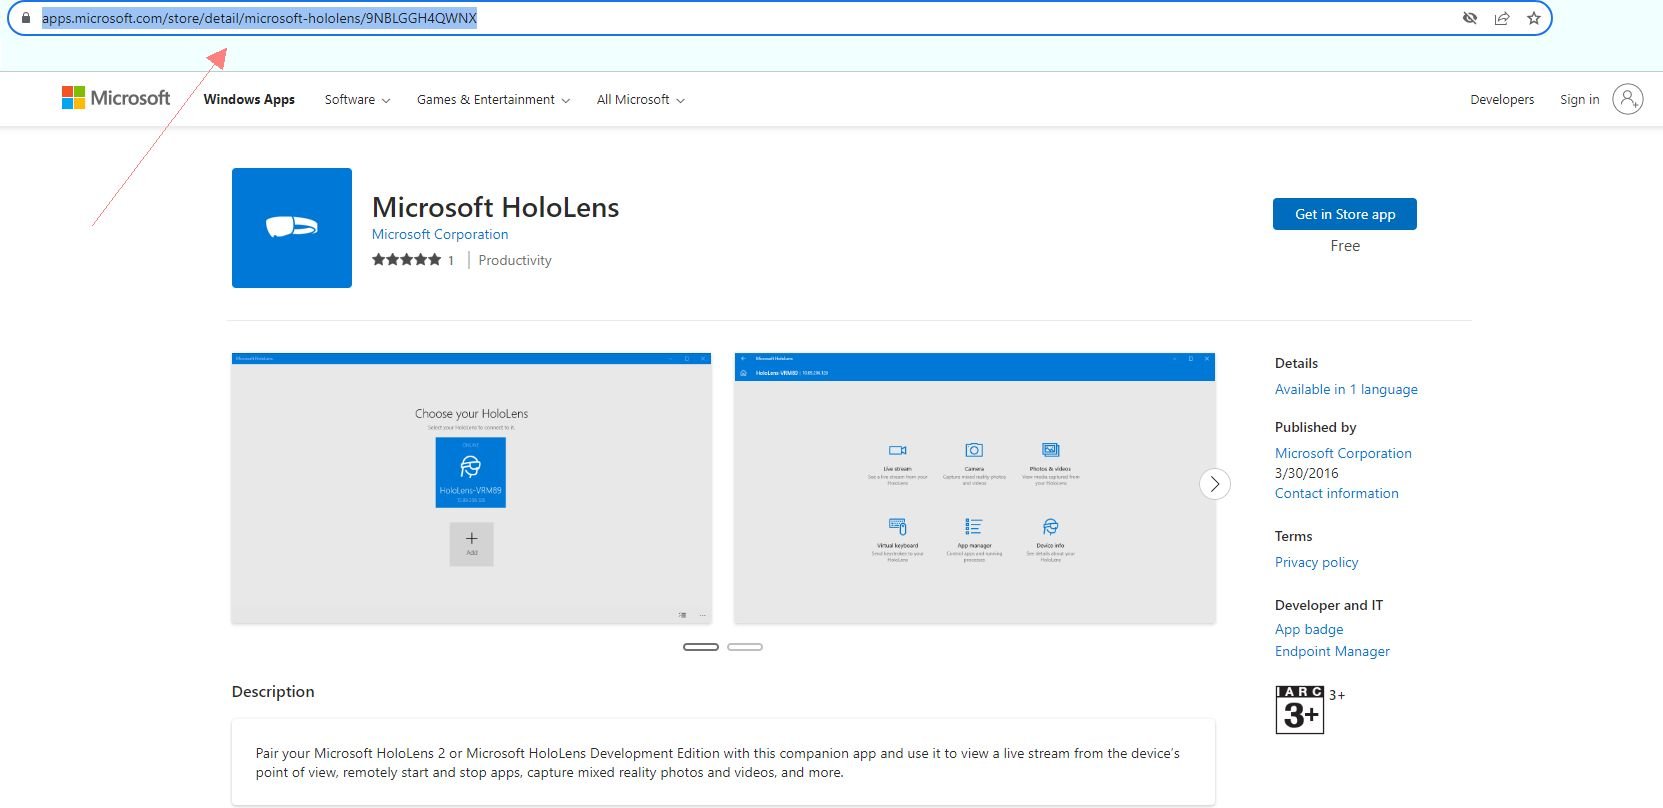Open Available in 1 language link
Viewport: 1663px width, 808px height.
[x=1346, y=389]
